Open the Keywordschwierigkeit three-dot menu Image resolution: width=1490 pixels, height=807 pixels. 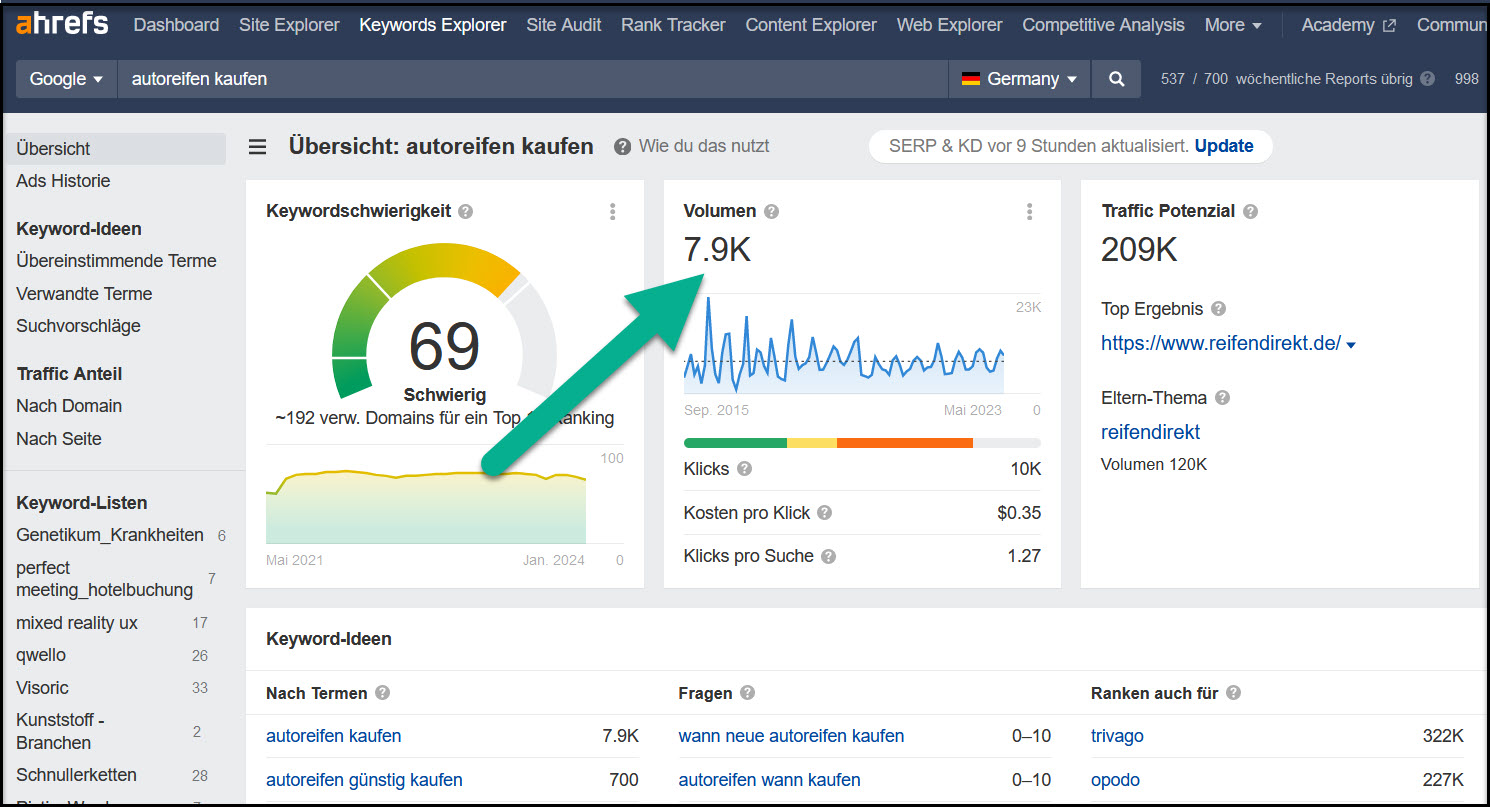point(612,212)
